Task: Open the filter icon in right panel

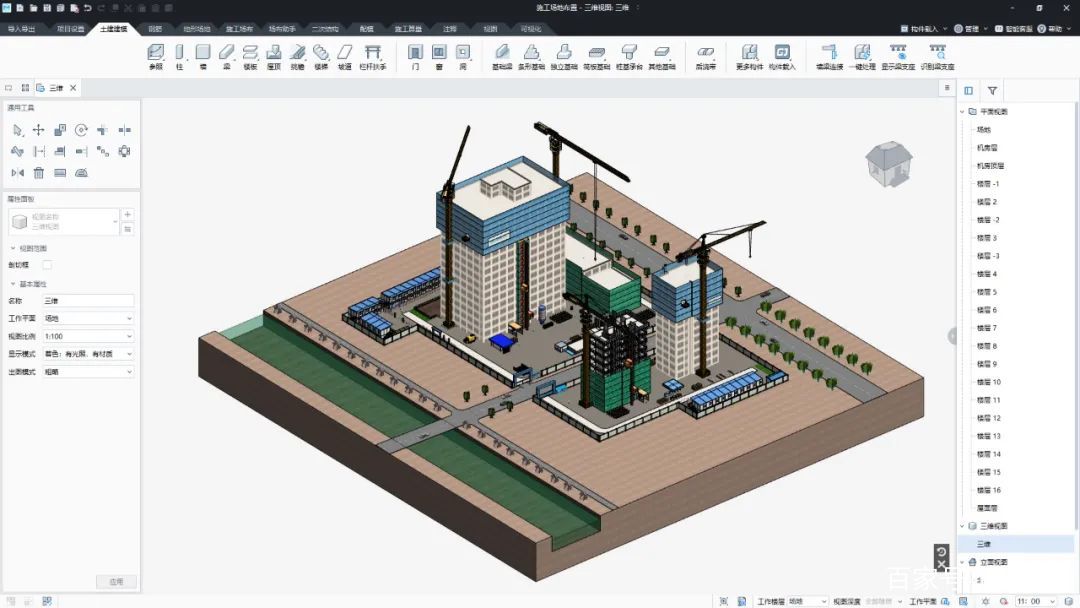Action: pyautogui.click(x=992, y=91)
